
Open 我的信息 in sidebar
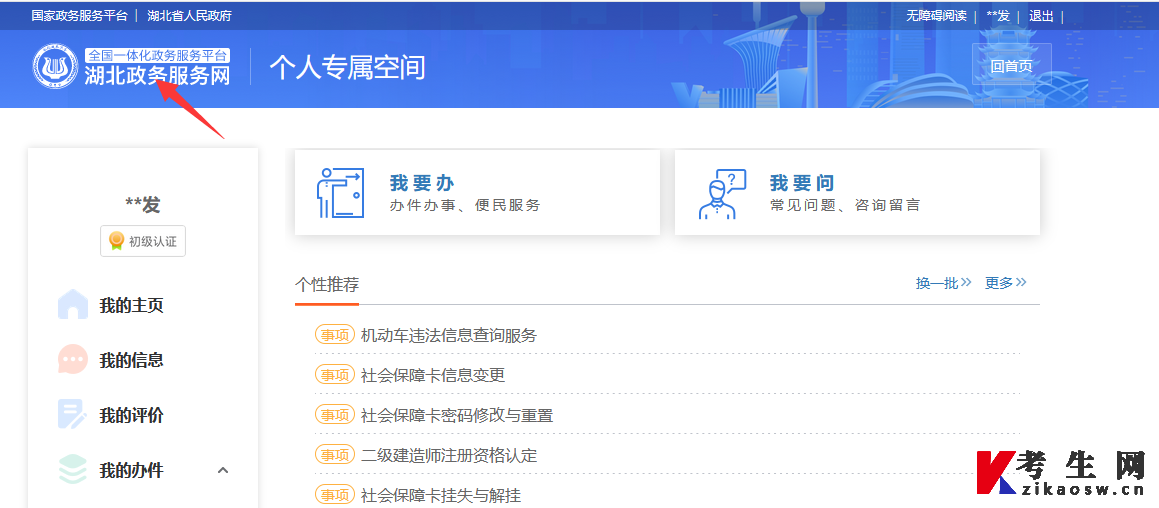[x=132, y=360]
